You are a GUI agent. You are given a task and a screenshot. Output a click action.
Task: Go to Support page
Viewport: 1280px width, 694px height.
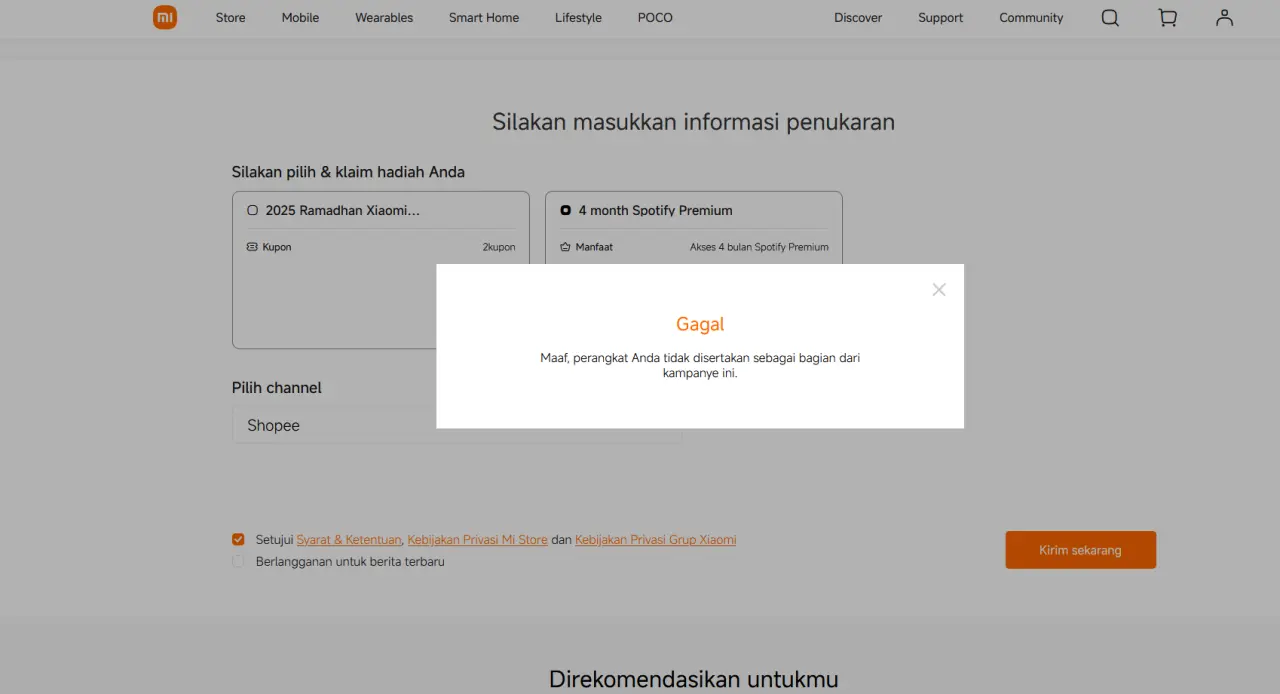click(940, 17)
